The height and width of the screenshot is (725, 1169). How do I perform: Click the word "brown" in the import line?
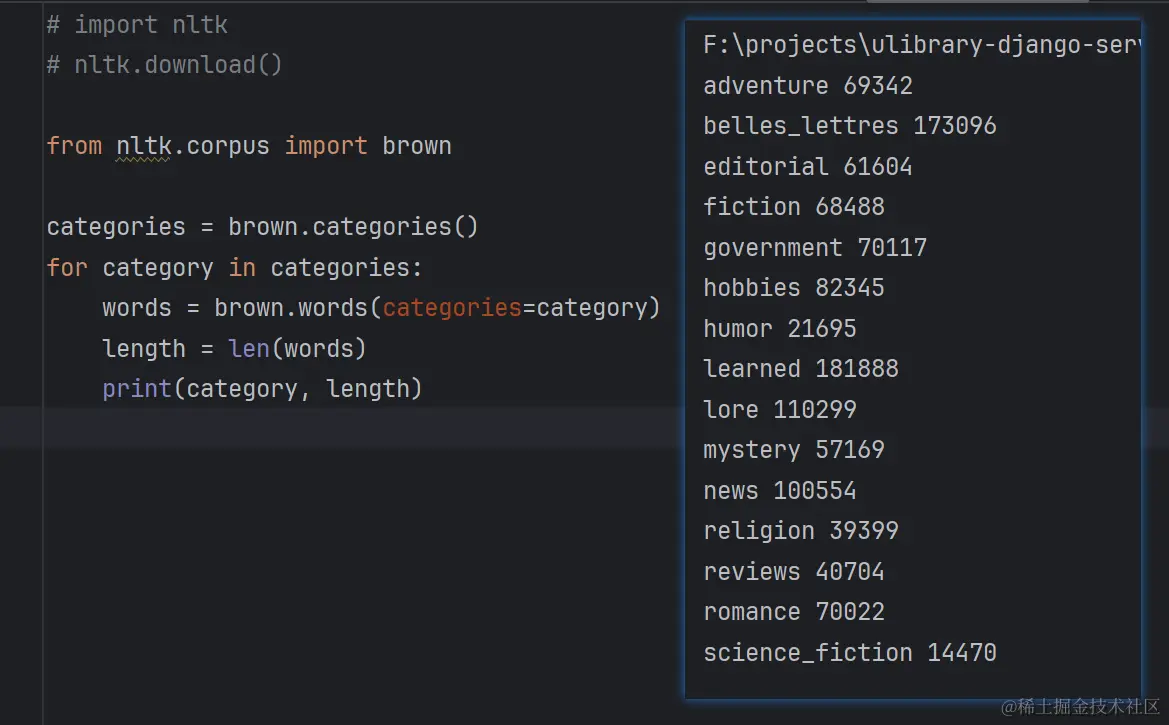[x=416, y=146]
